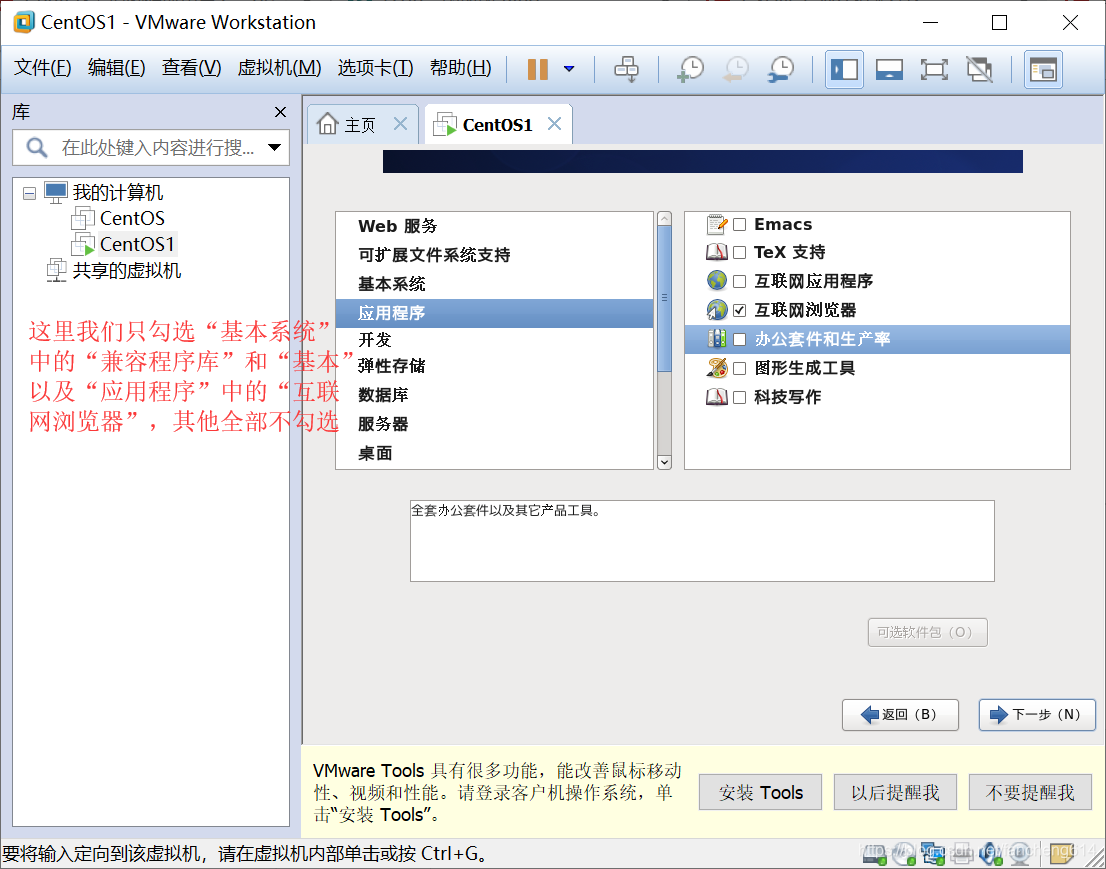Viewport: 1106px width, 869px height.
Task: Click the 互联网应用程序 globe icon
Action: coord(717,280)
